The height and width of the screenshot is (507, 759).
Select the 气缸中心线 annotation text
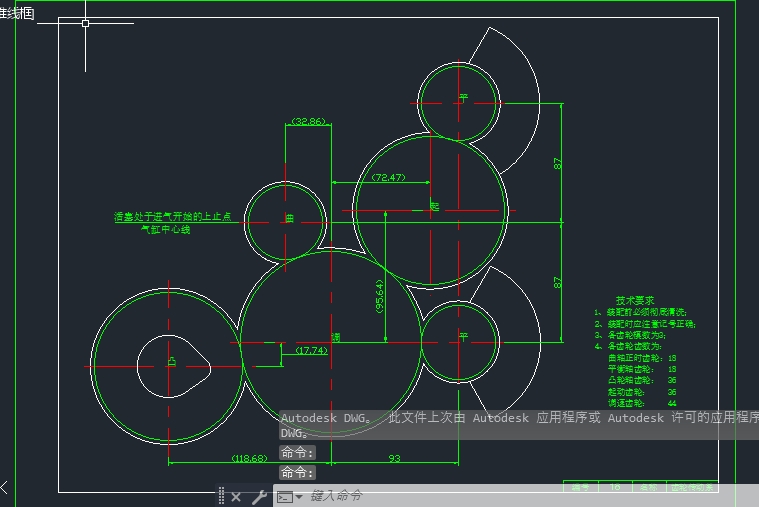pos(166,229)
